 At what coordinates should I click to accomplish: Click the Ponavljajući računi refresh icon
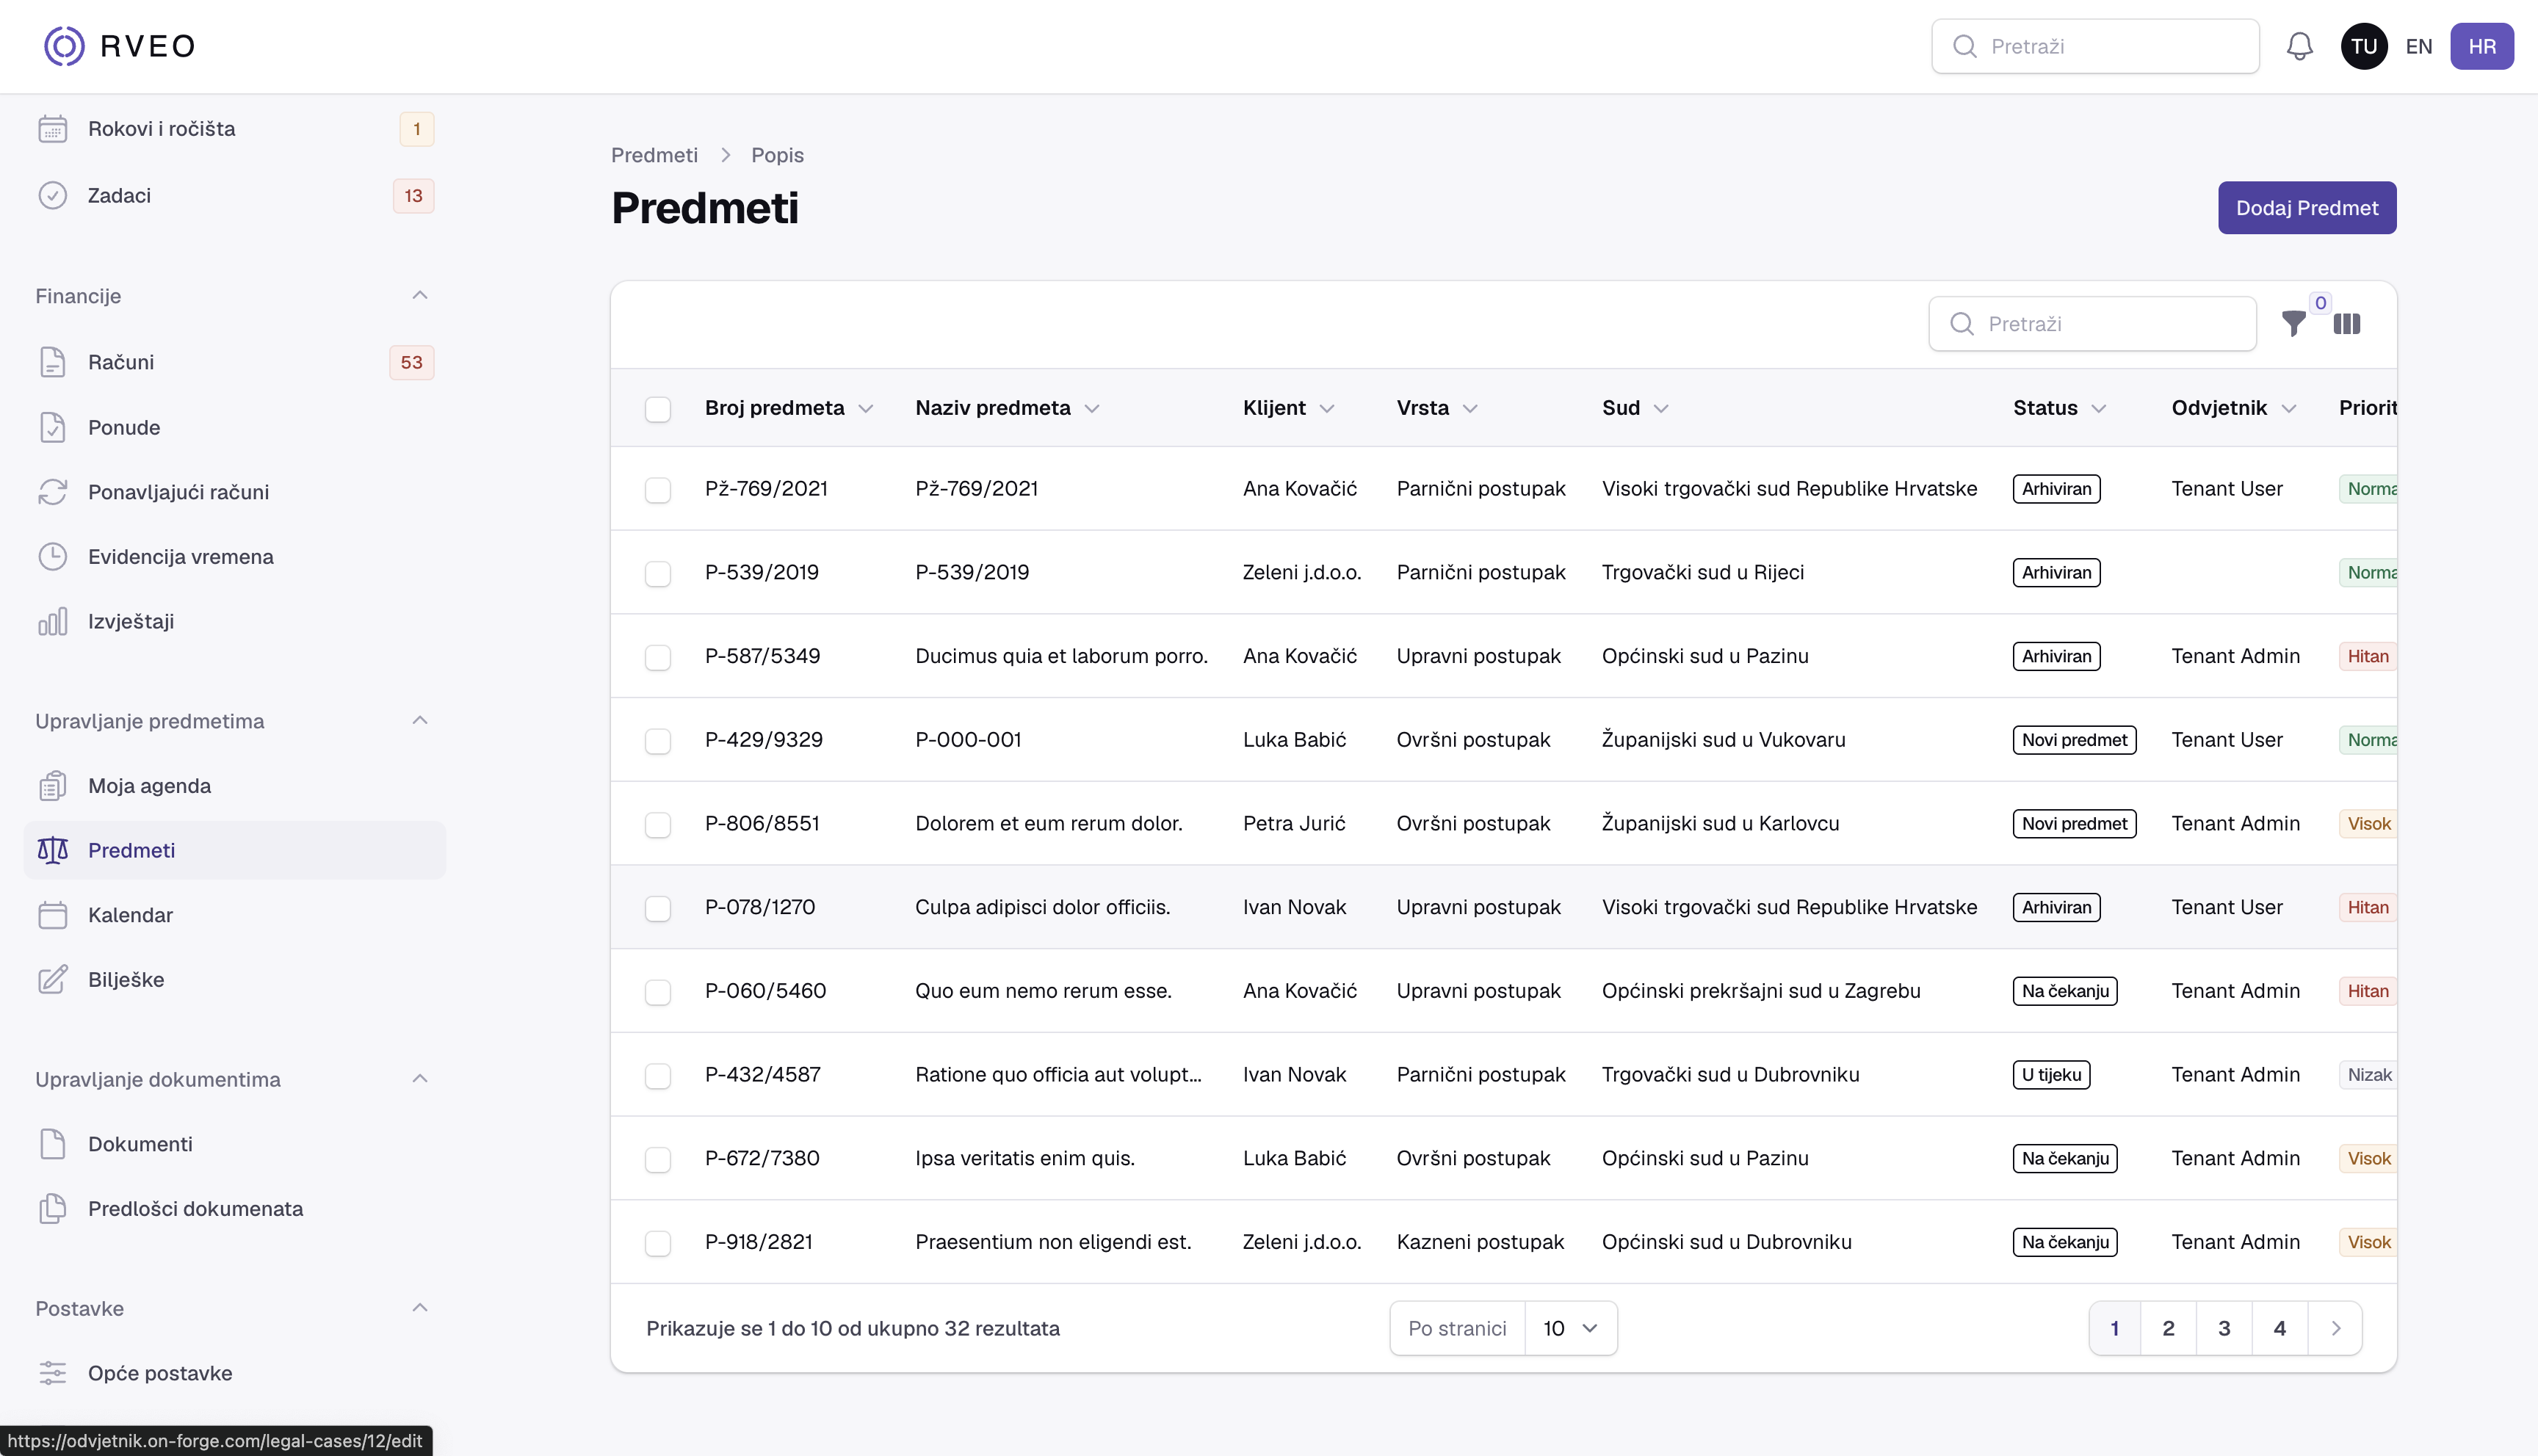53,492
